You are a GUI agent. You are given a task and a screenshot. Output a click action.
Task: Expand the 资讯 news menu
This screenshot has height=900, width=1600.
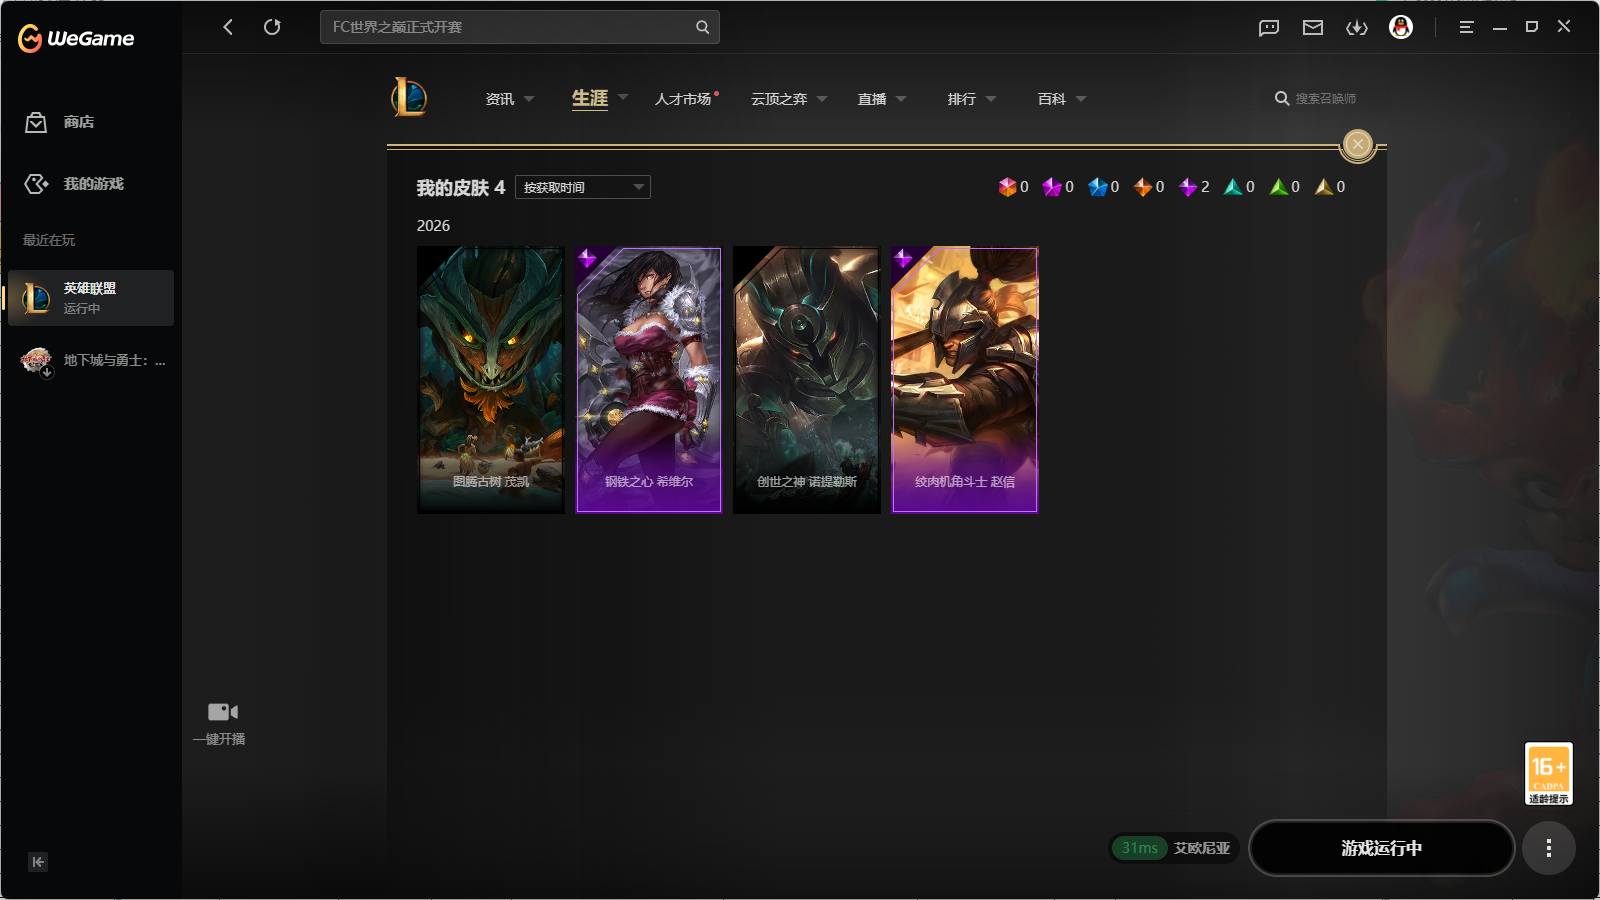pos(510,99)
